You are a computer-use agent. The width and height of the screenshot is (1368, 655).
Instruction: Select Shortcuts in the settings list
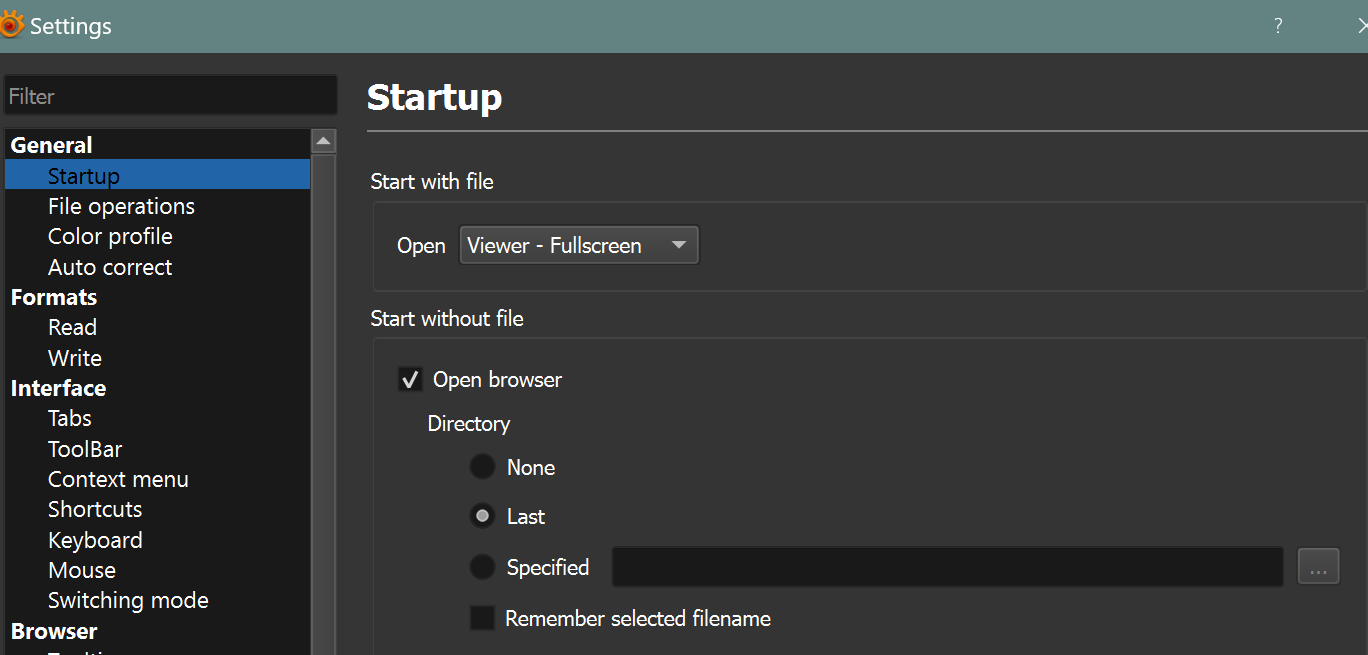pos(95,509)
